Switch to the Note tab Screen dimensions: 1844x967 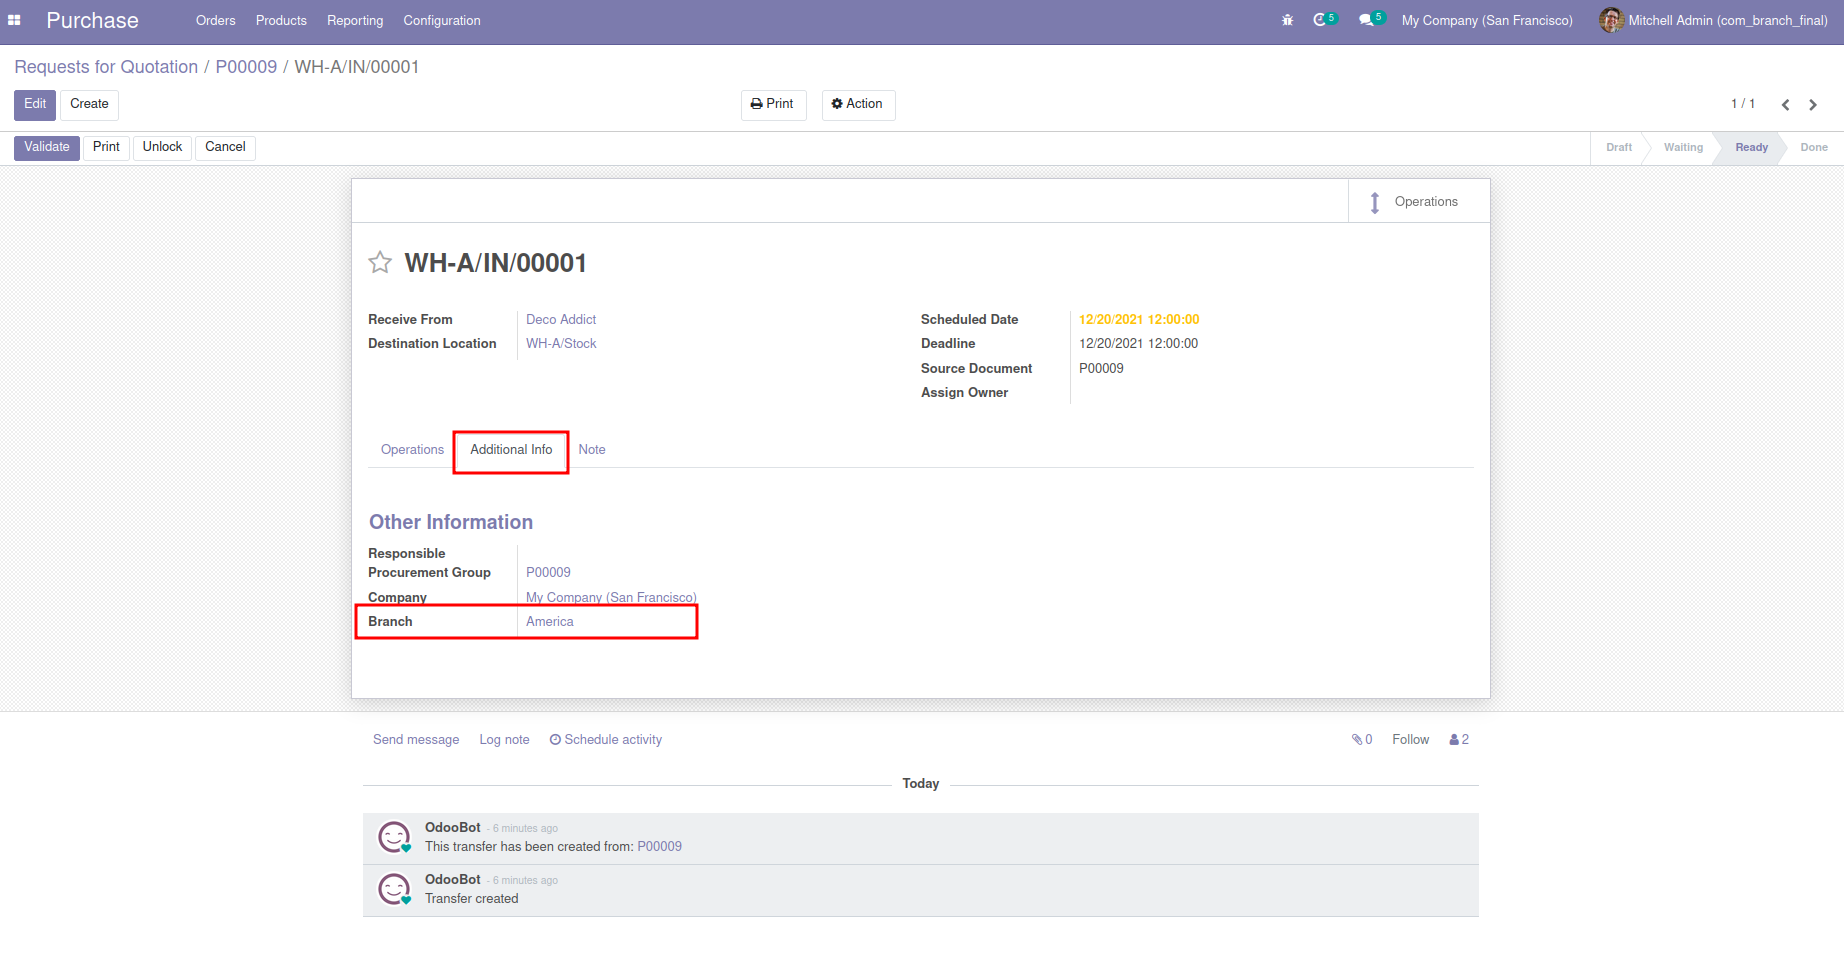(x=591, y=450)
